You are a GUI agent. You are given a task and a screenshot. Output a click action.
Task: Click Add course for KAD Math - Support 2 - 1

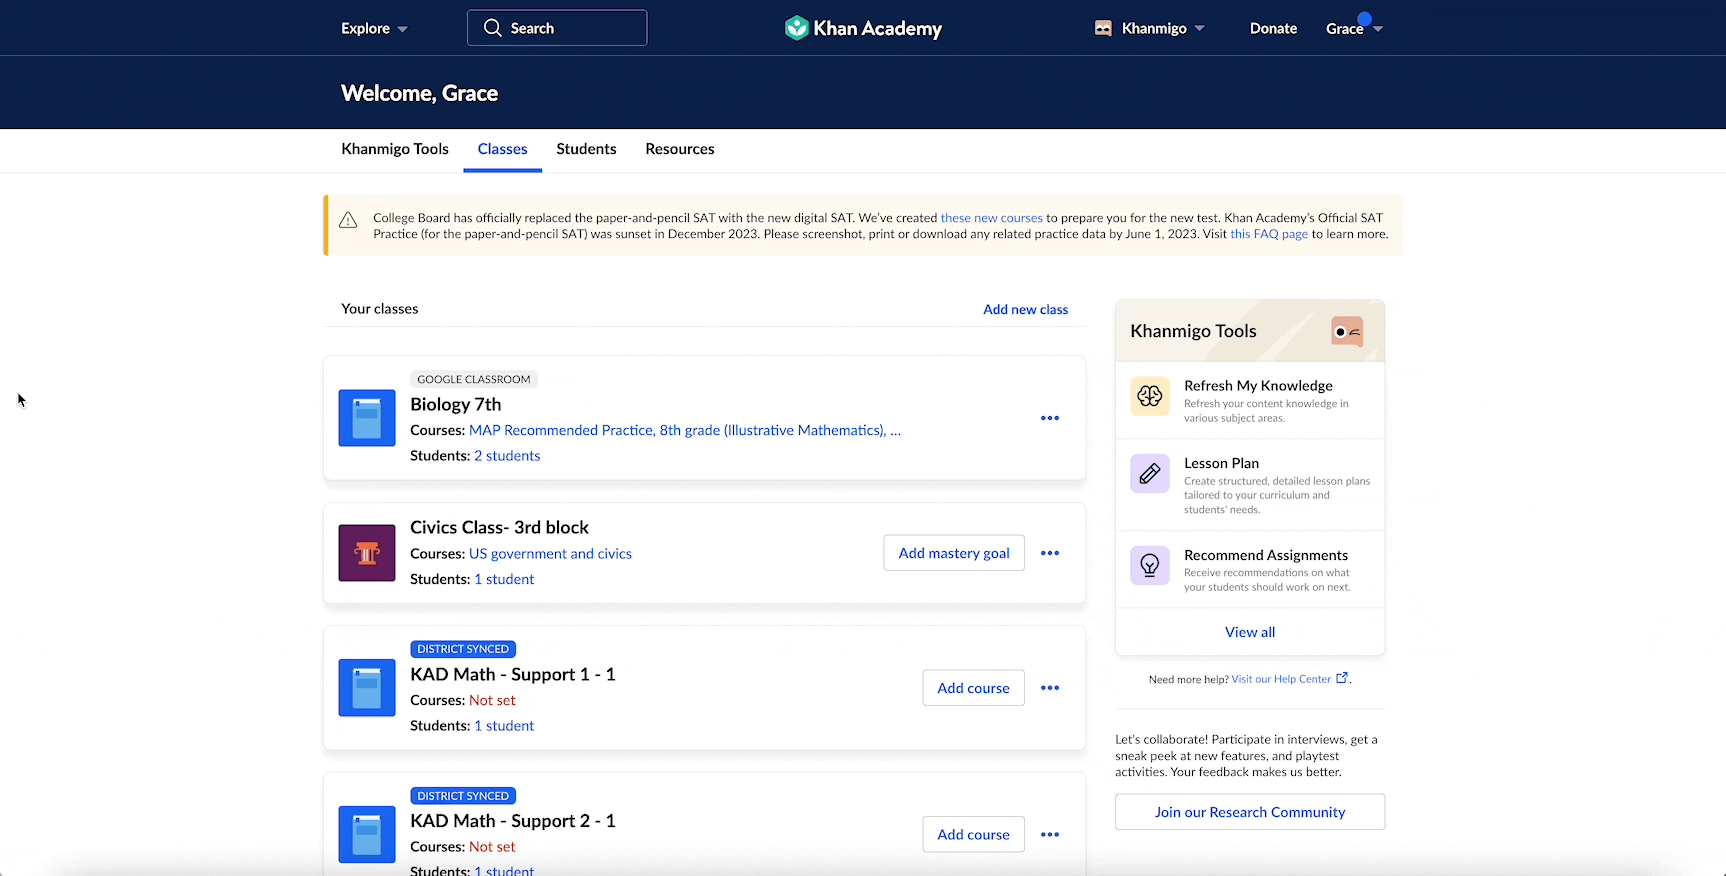coord(973,834)
